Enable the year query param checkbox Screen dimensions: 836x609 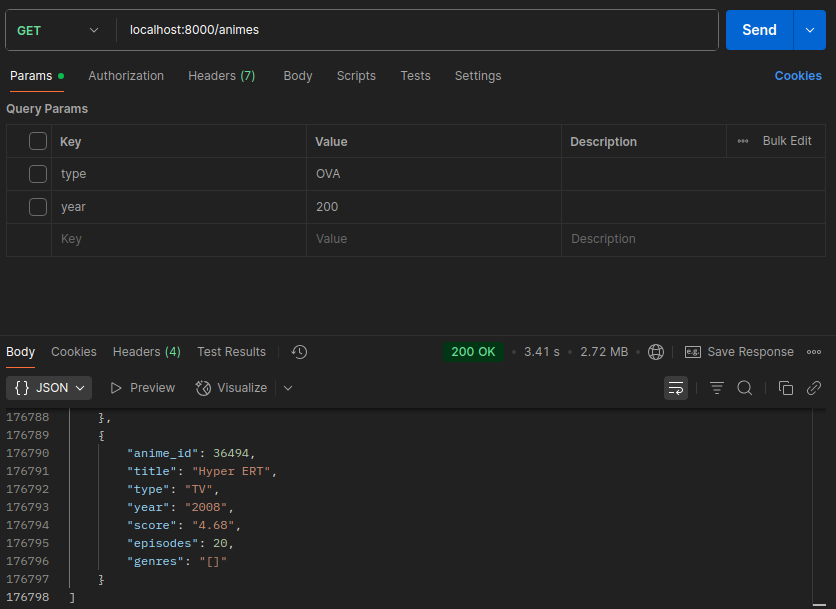click(38, 207)
